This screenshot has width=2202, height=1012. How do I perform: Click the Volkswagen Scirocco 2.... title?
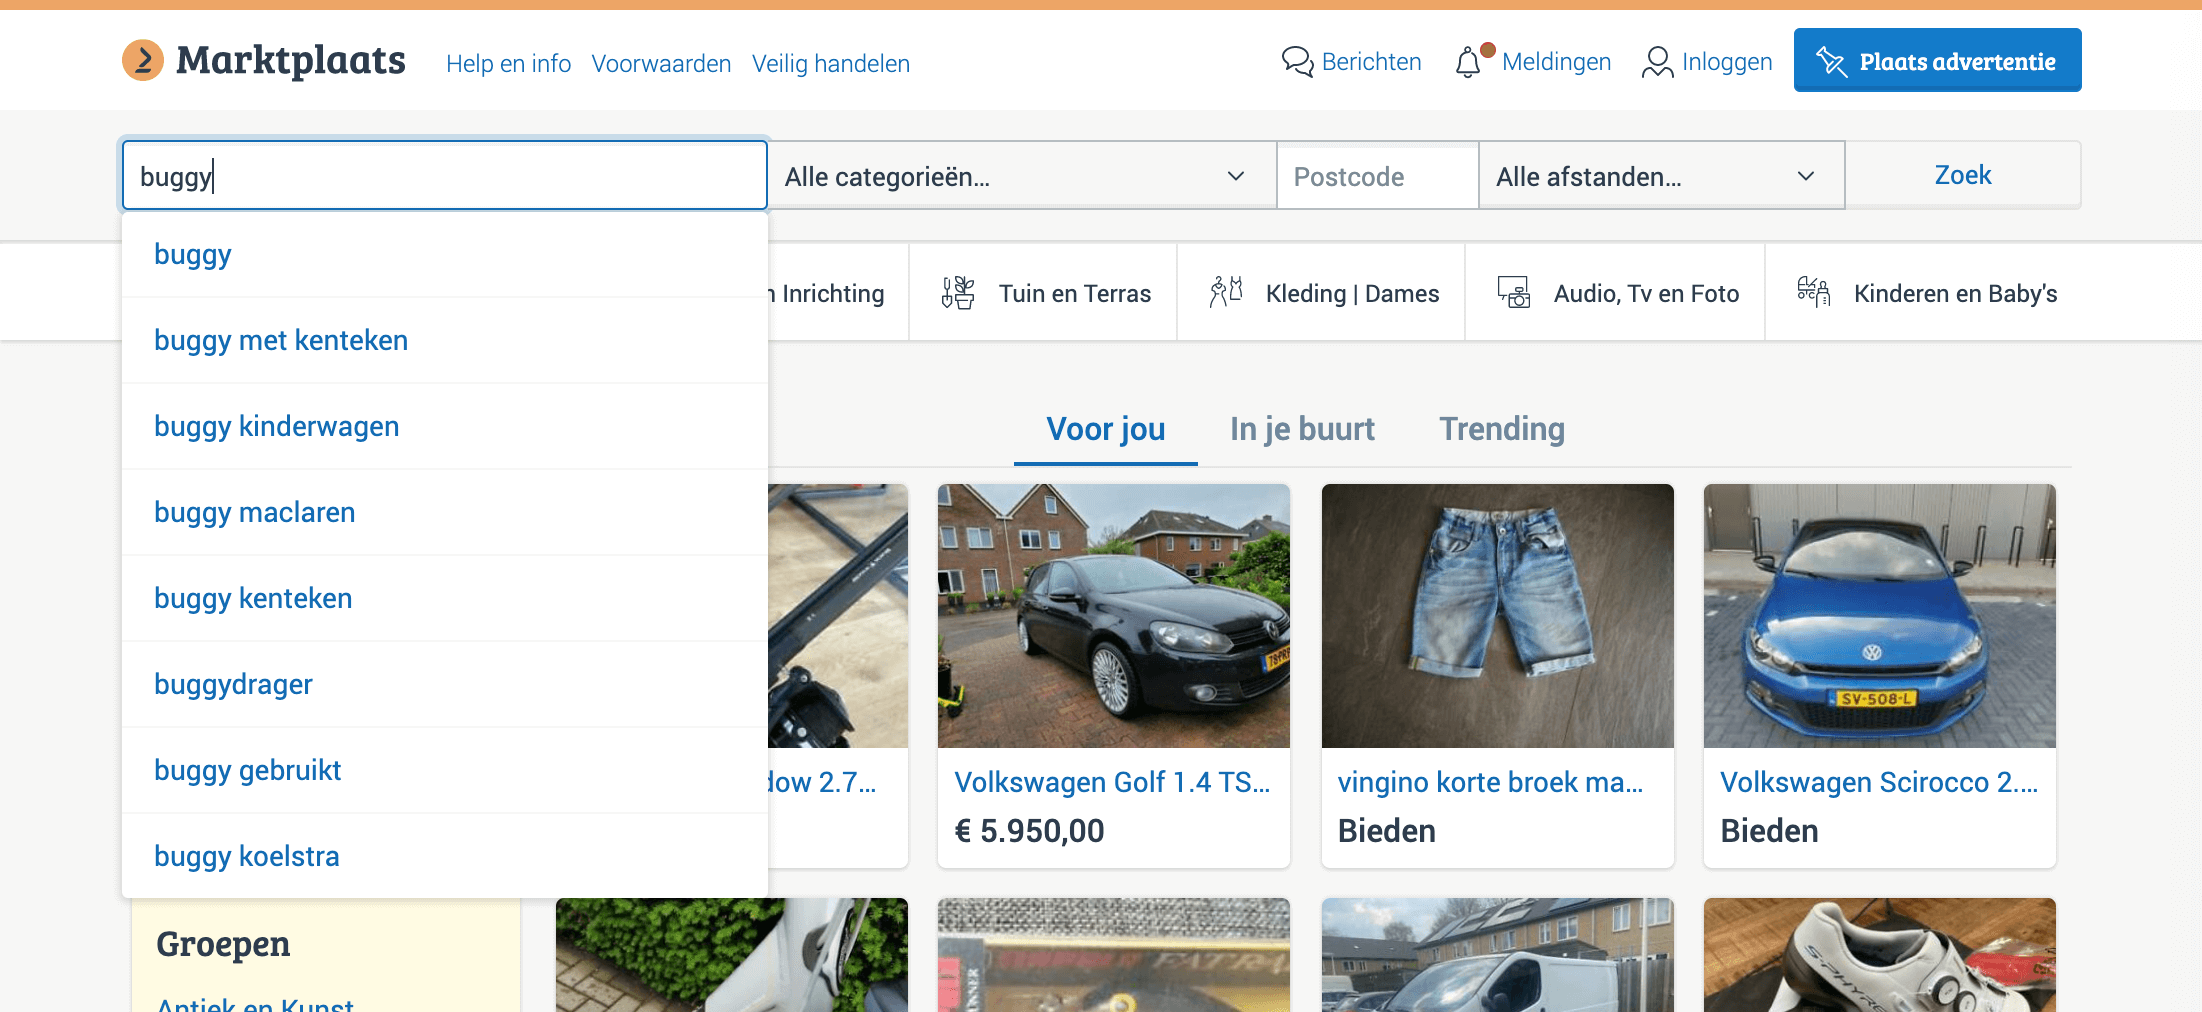tap(1879, 782)
